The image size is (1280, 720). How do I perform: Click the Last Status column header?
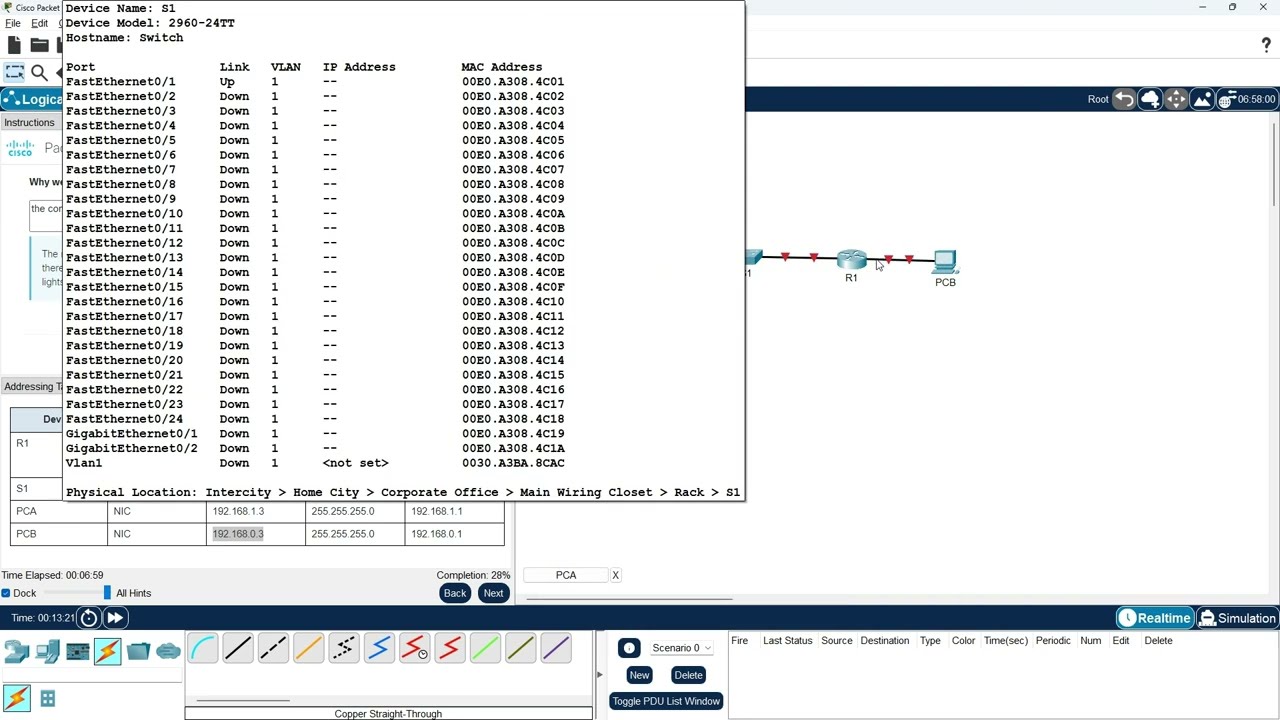pyautogui.click(x=787, y=641)
